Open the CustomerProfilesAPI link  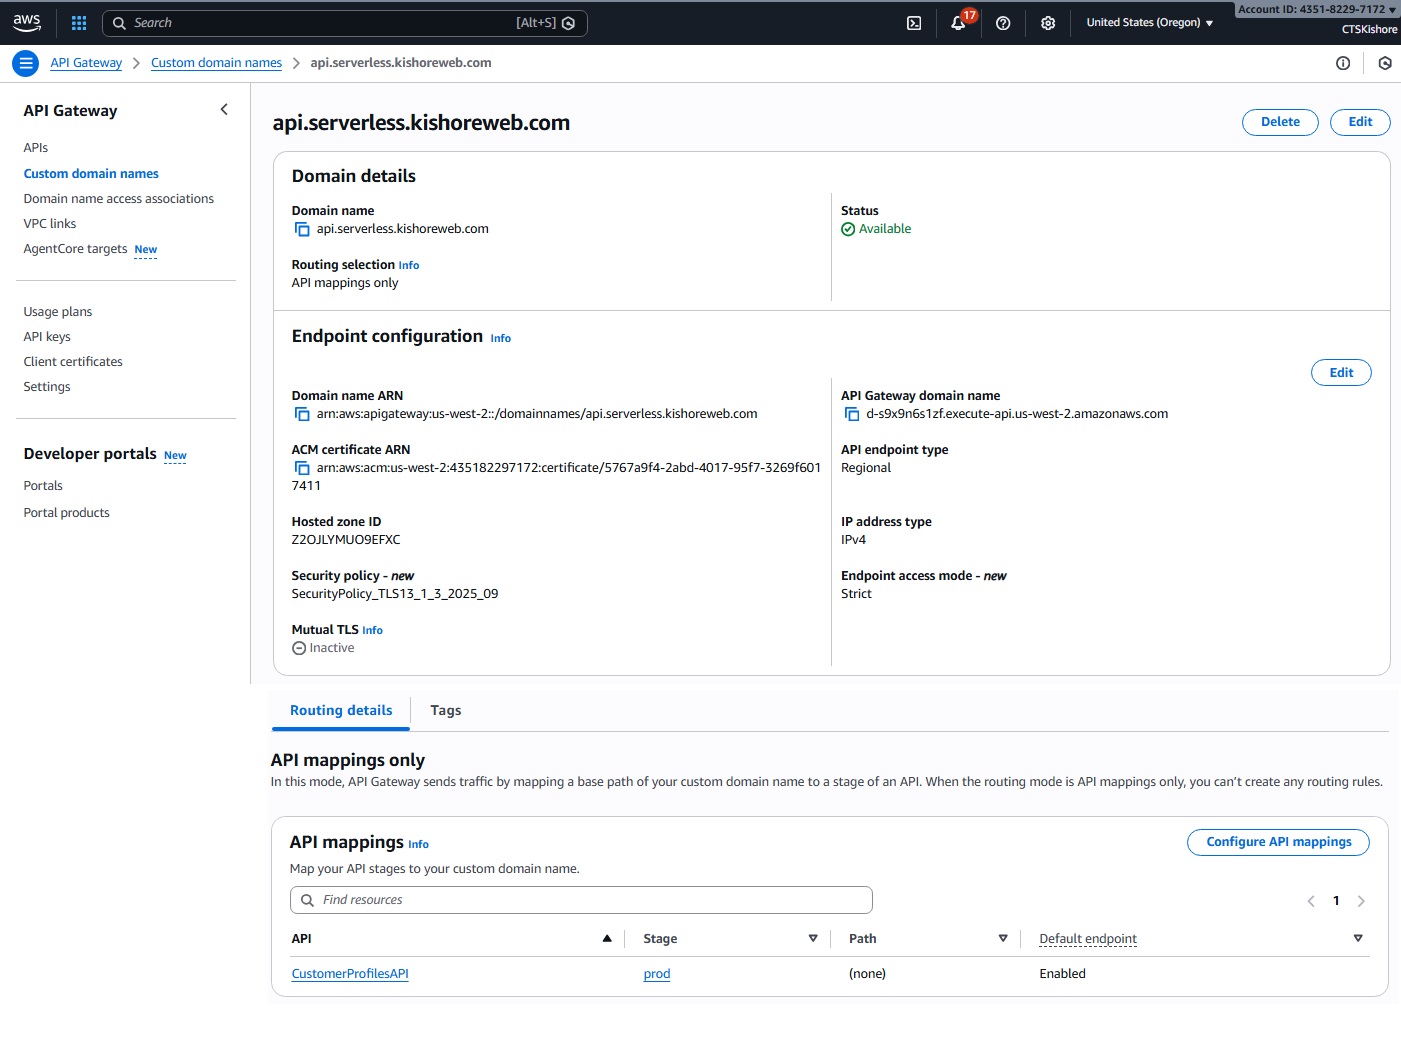click(x=350, y=974)
